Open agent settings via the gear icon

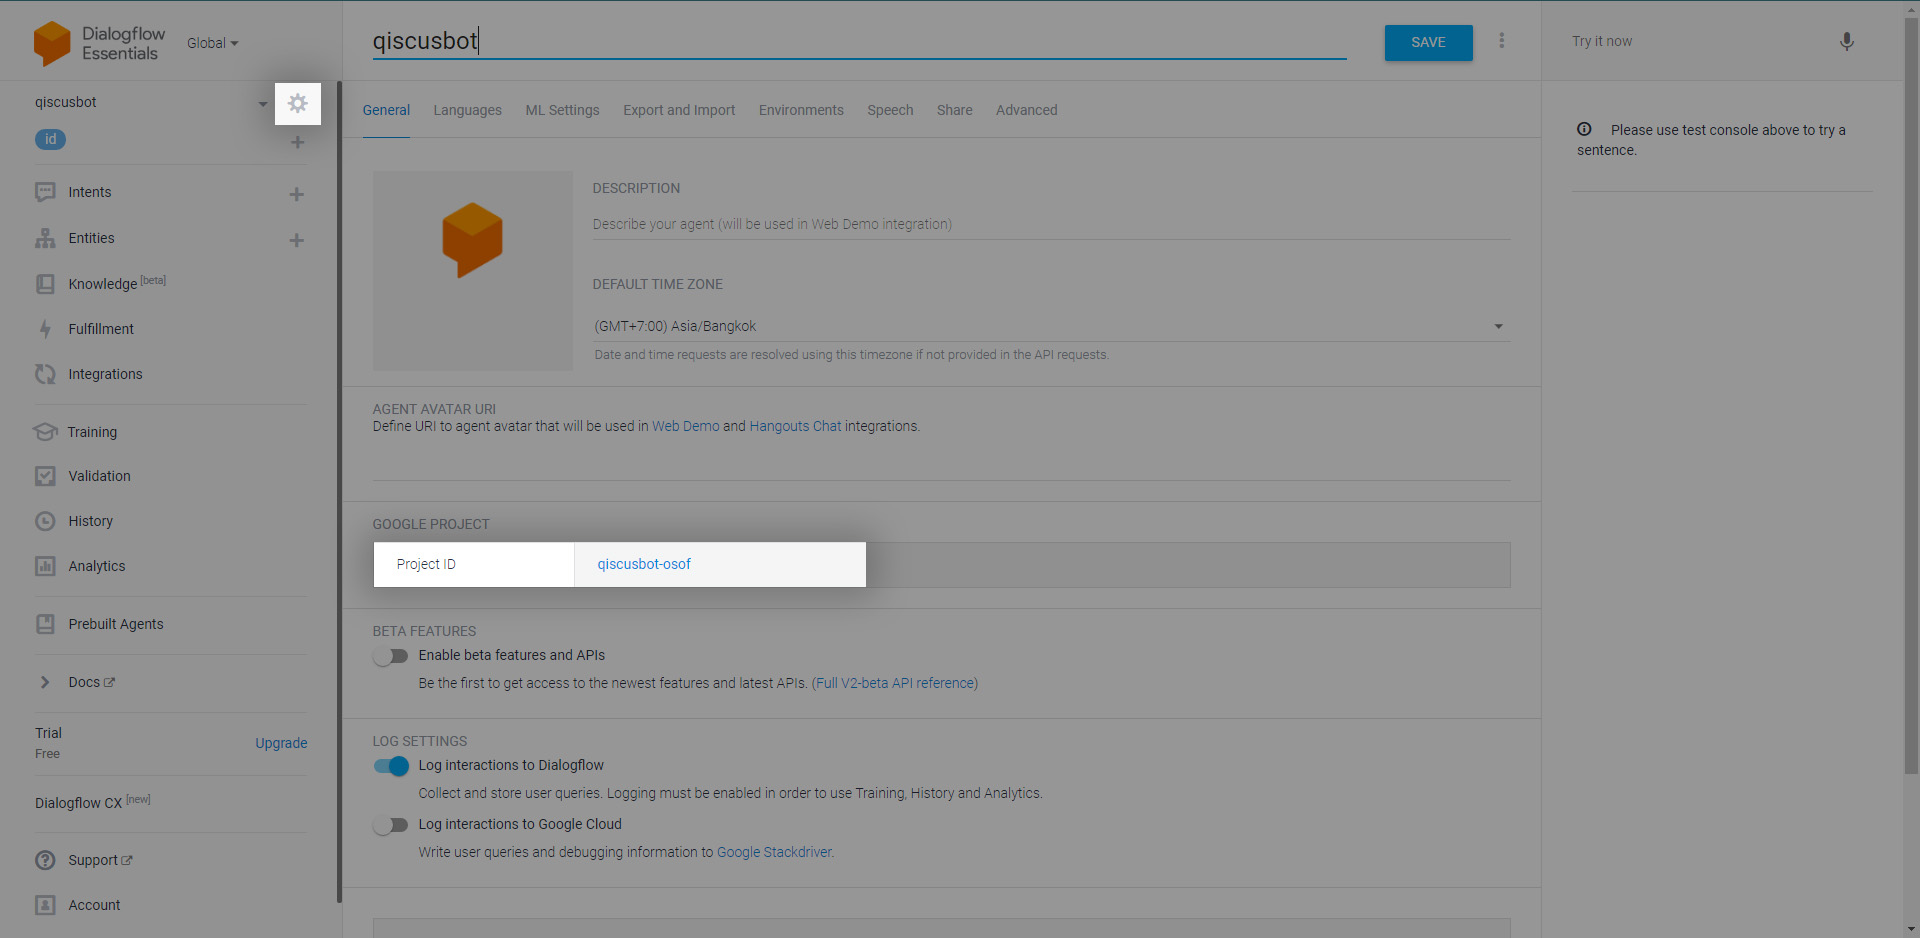click(x=297, y=103)
